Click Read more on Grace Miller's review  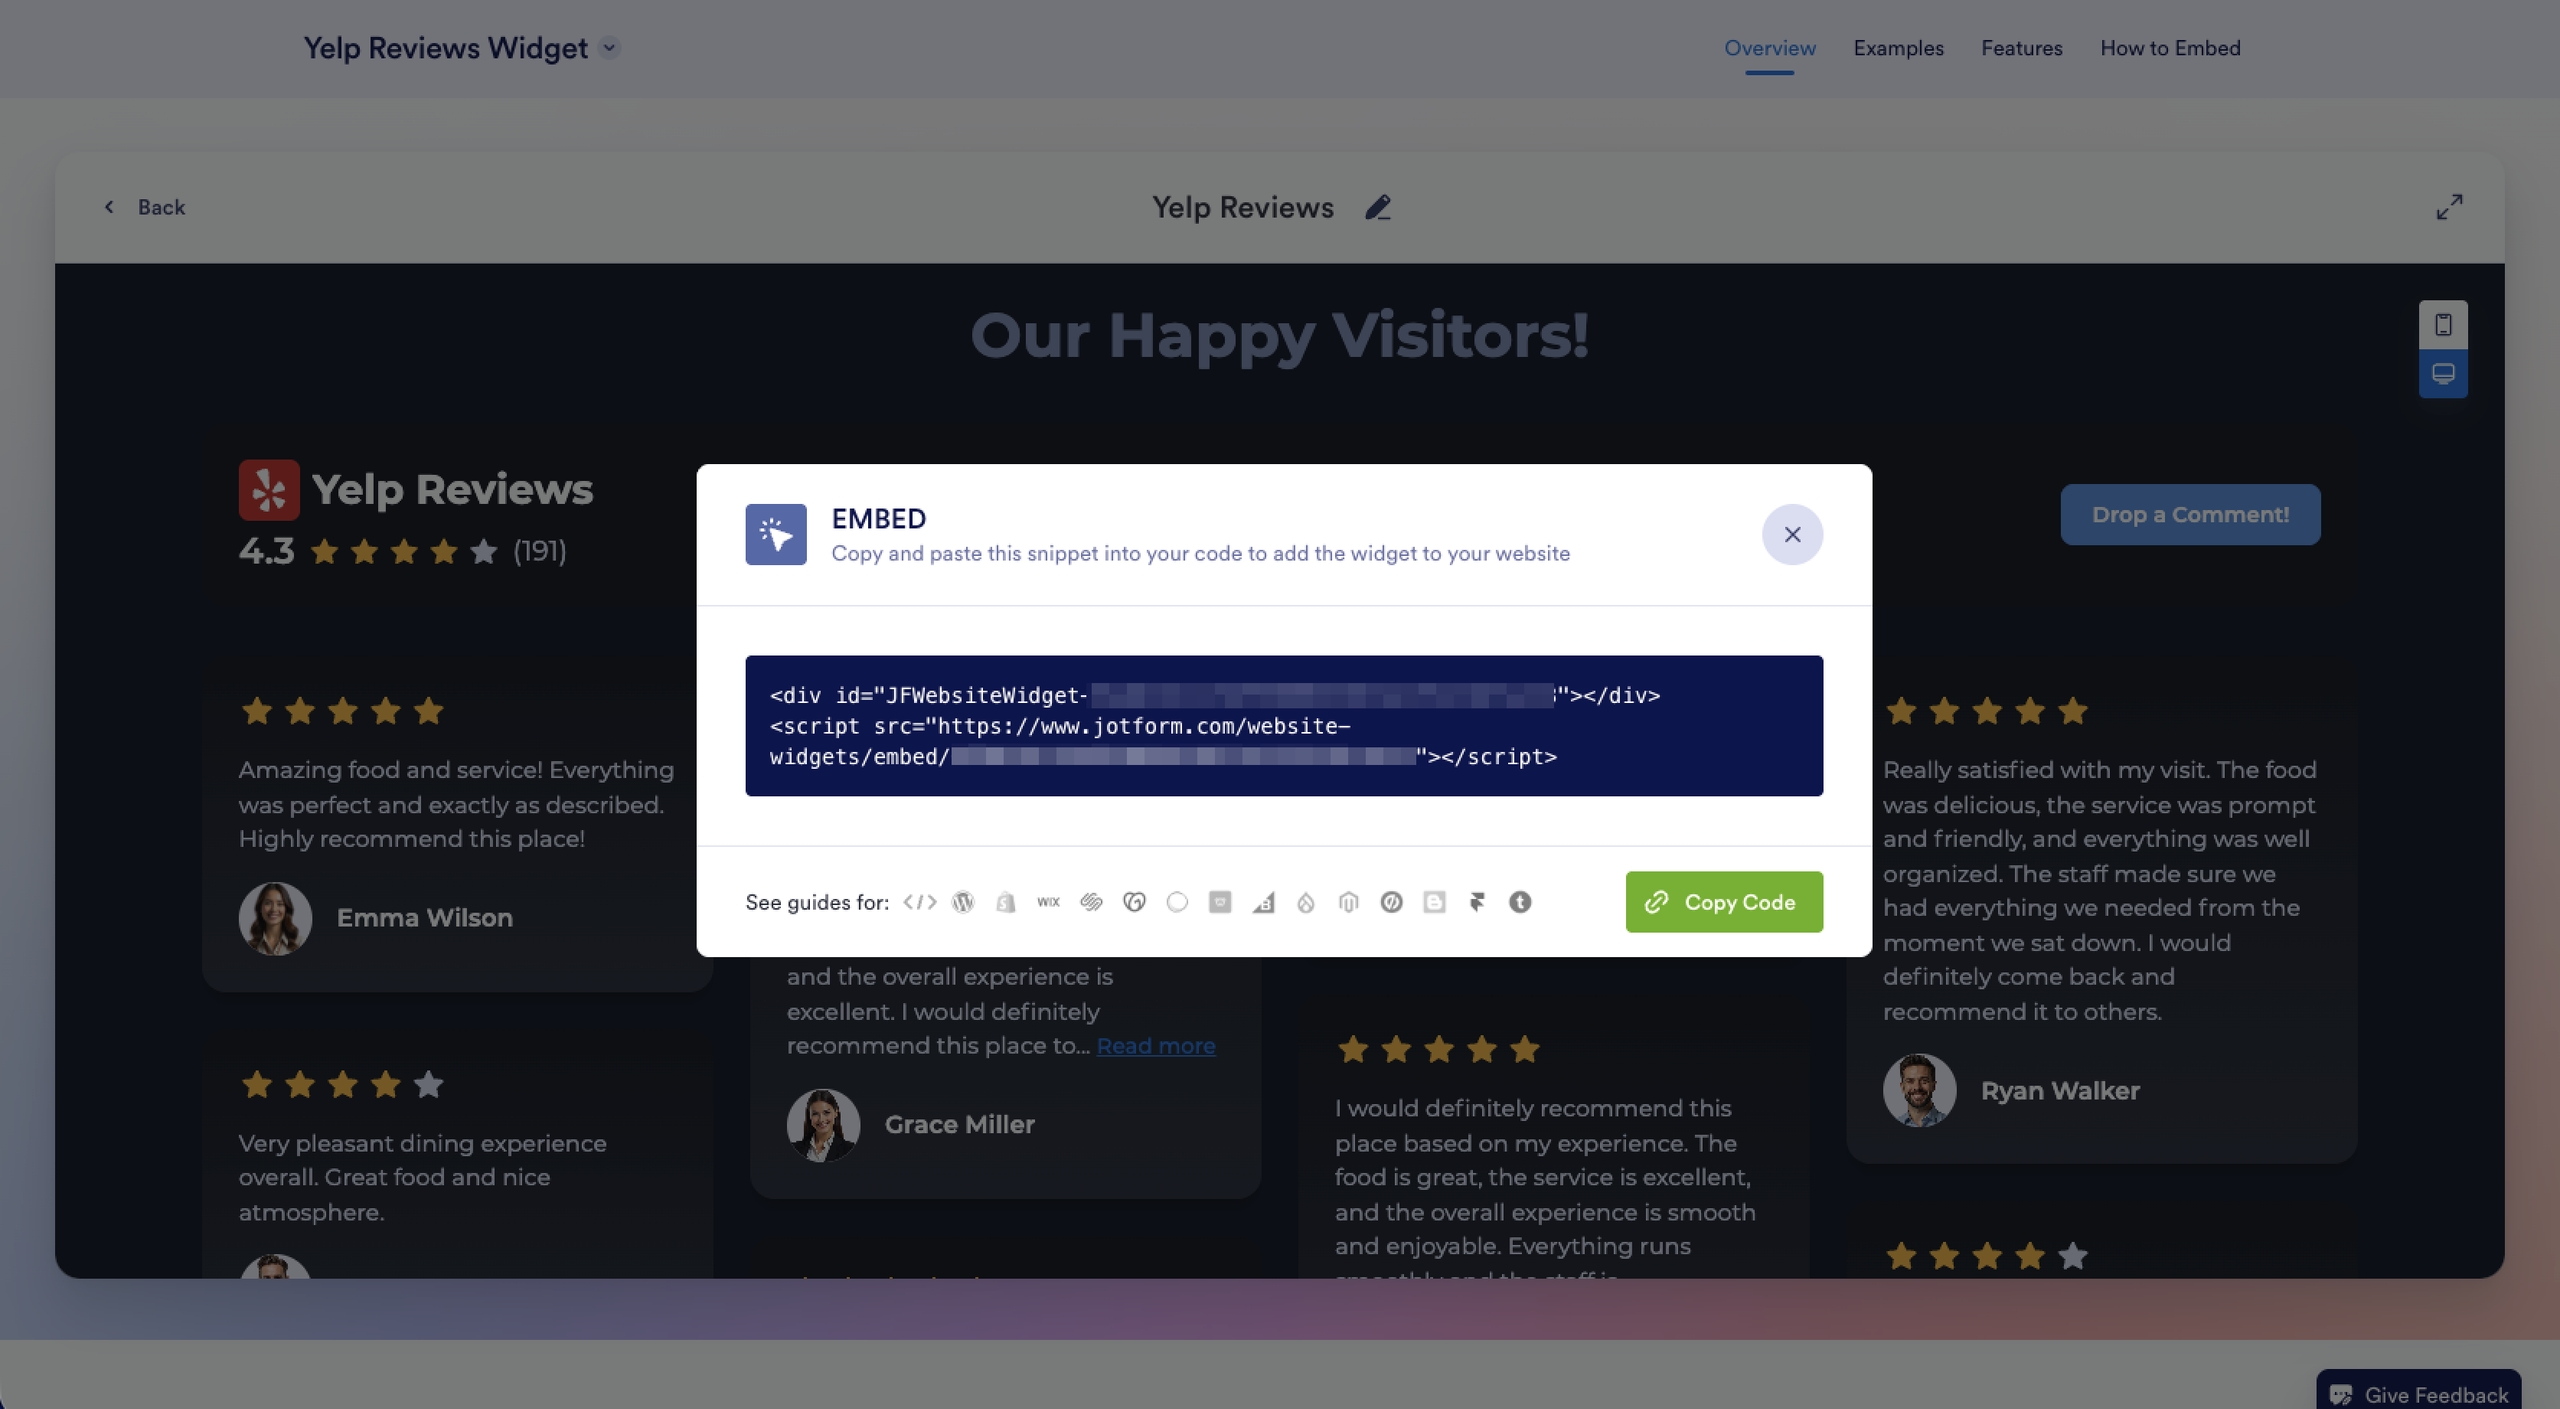(1156, 1046)
